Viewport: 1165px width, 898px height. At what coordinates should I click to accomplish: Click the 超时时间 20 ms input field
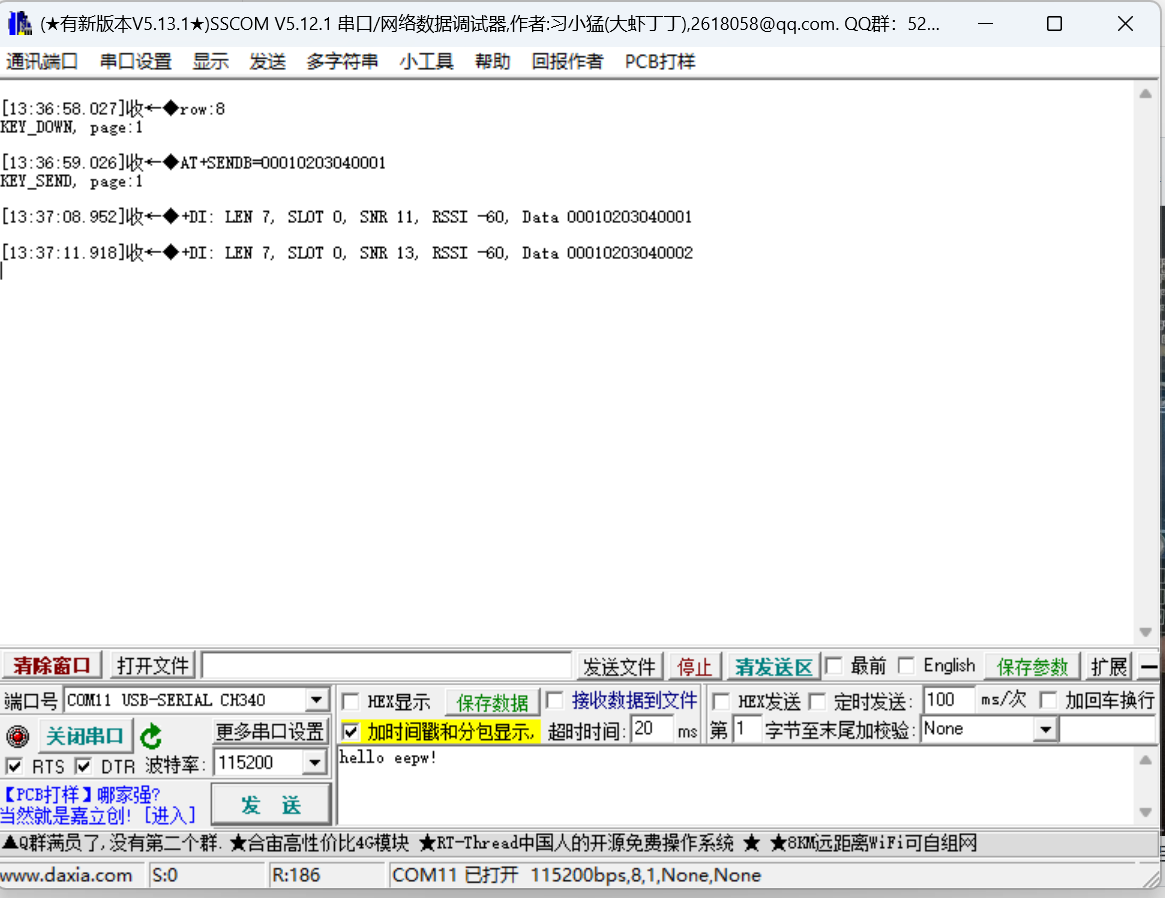pos(652,729)
